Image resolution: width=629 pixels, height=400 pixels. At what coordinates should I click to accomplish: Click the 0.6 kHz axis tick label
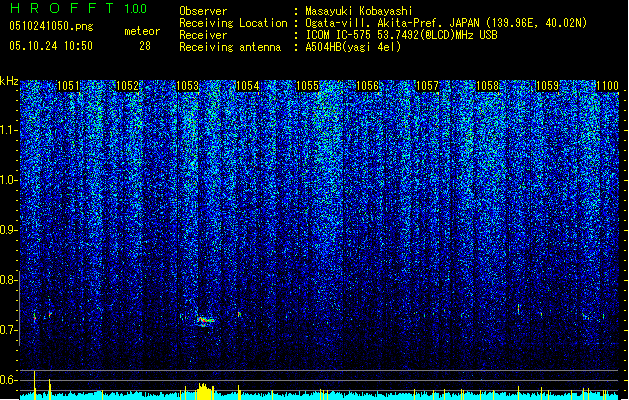coord(7,380)
